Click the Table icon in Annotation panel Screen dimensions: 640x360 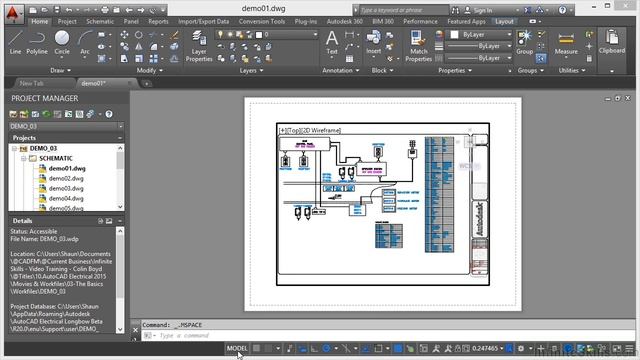click(x=349, y=59)
